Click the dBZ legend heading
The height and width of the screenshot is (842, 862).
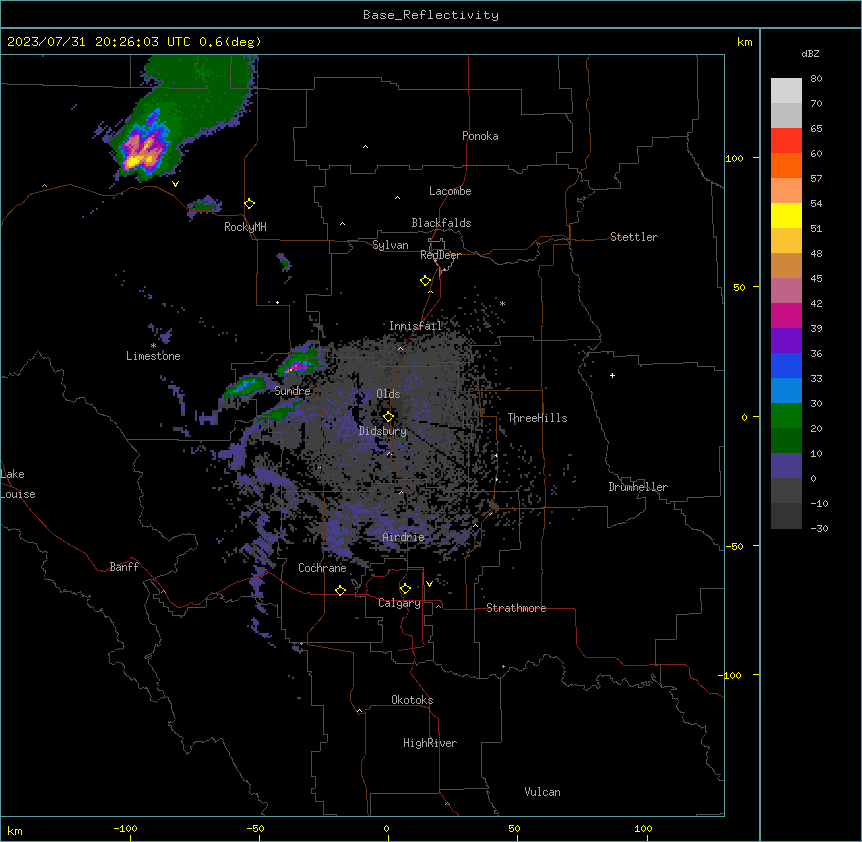pyautogui.click(x=810, y=53)
